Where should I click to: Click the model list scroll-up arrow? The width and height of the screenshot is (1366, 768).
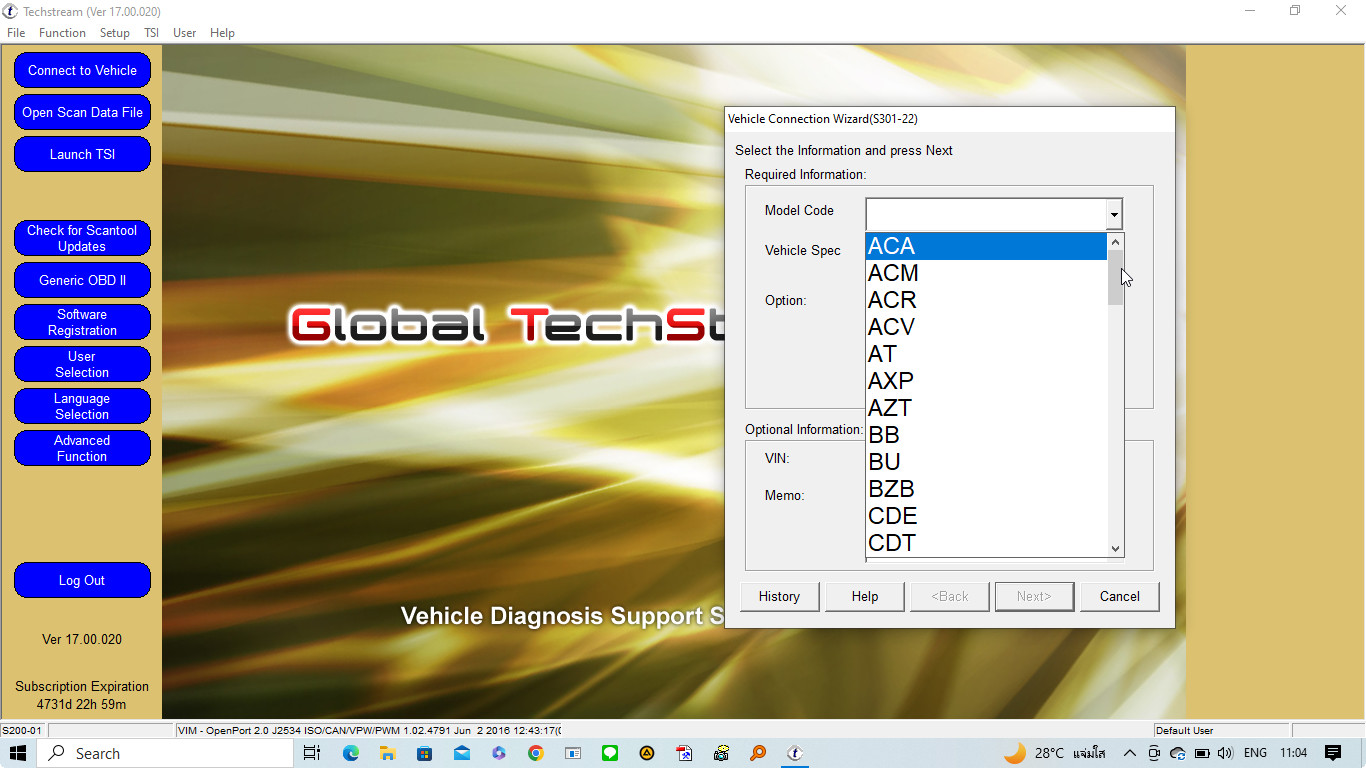[x=1116, y=241]
